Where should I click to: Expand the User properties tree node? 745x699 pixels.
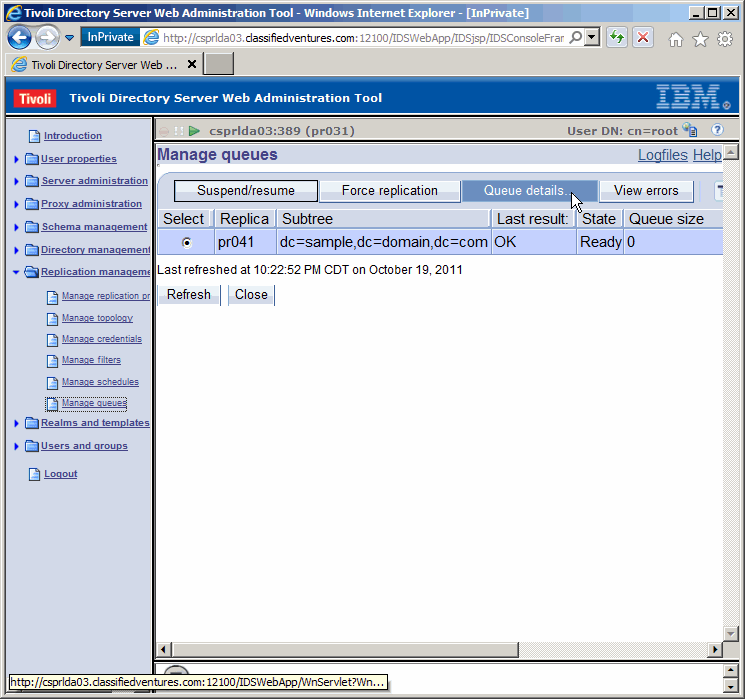[x=17, y=159]
